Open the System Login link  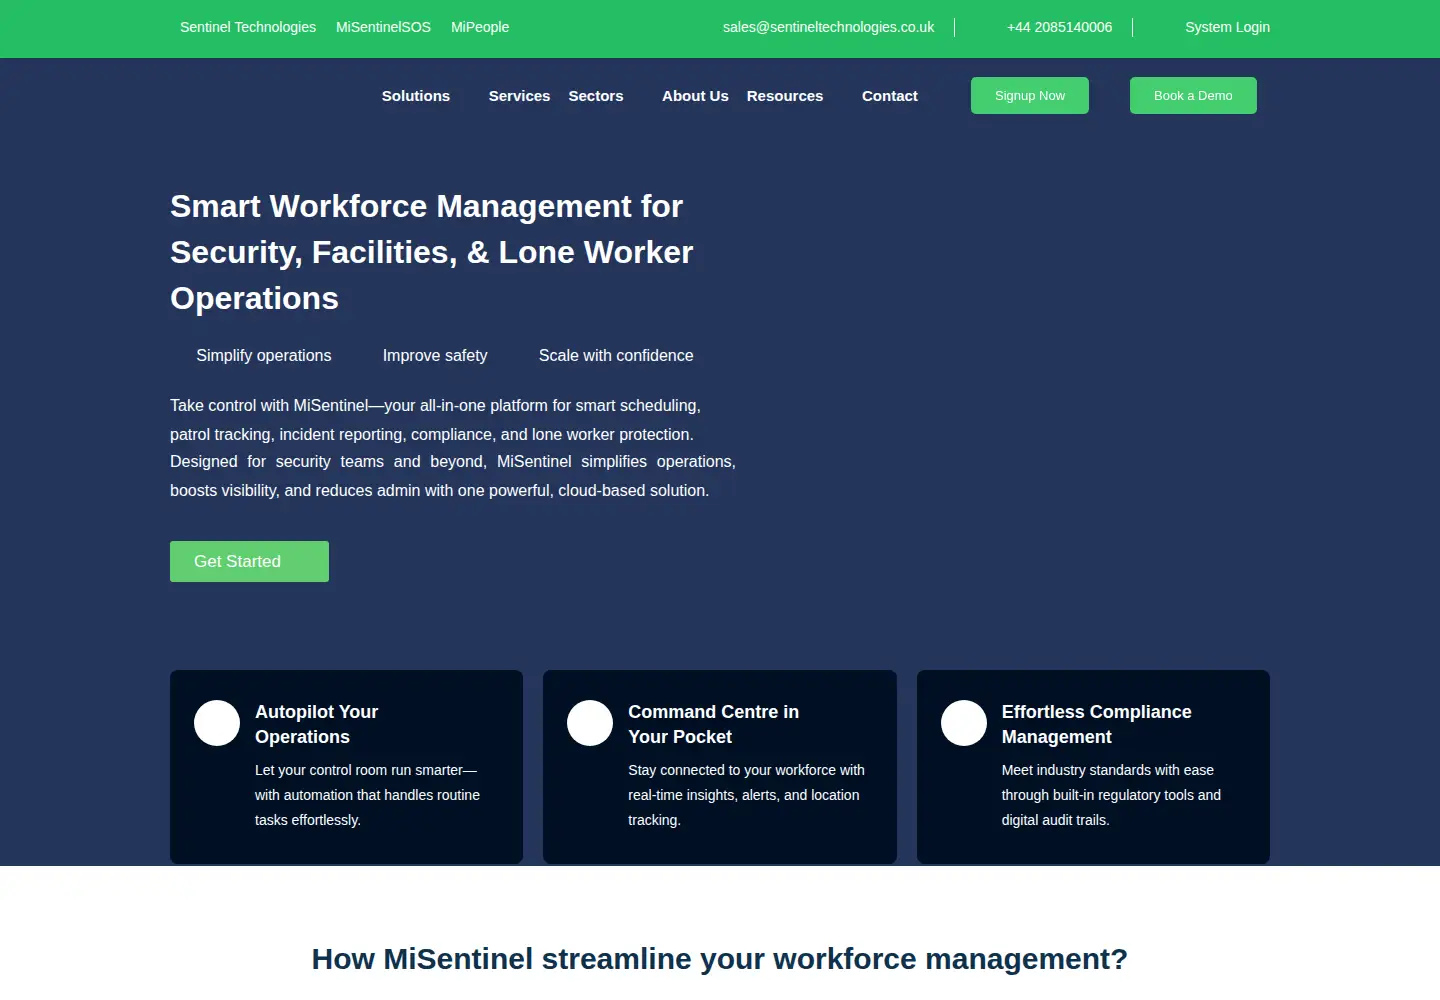(1227, 27)
